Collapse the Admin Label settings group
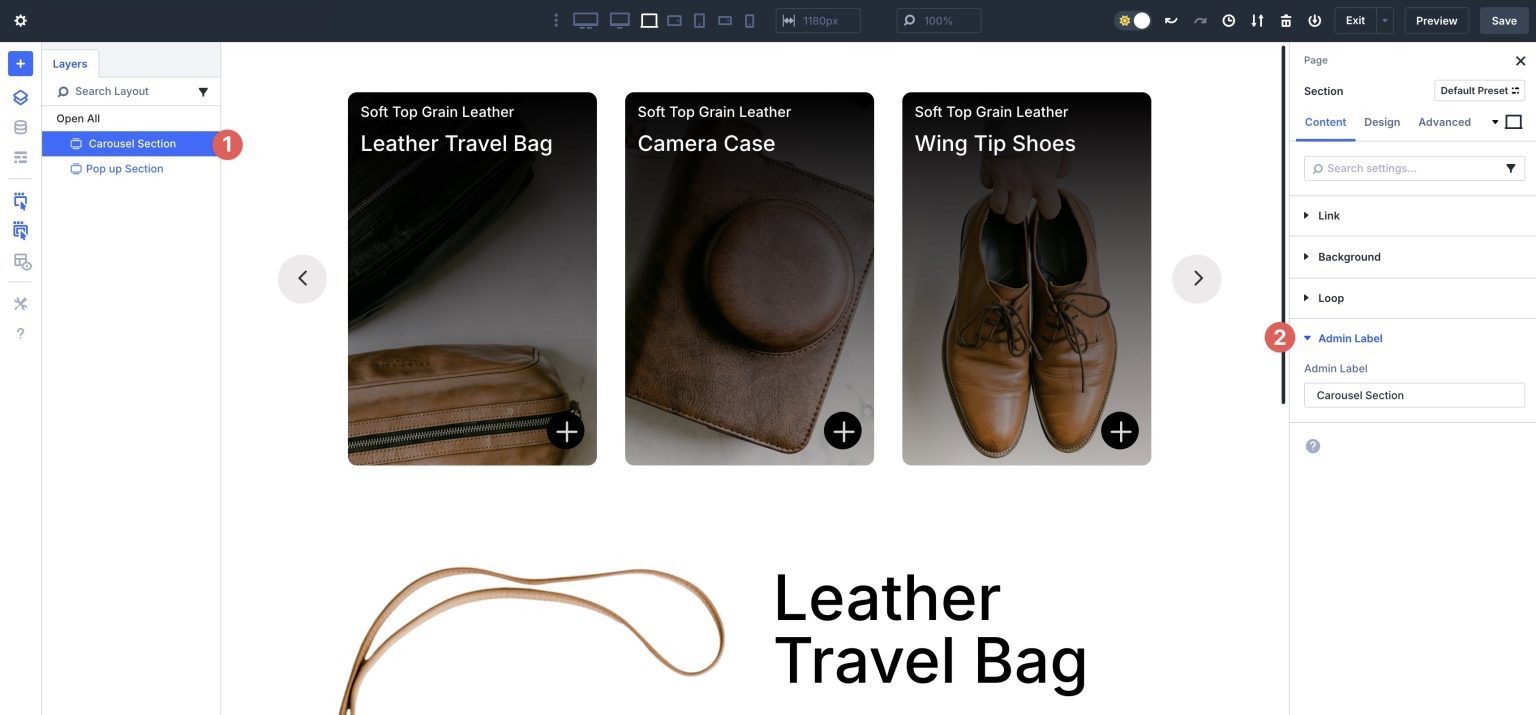1536x715 pixels. [x=1349, y=338]
